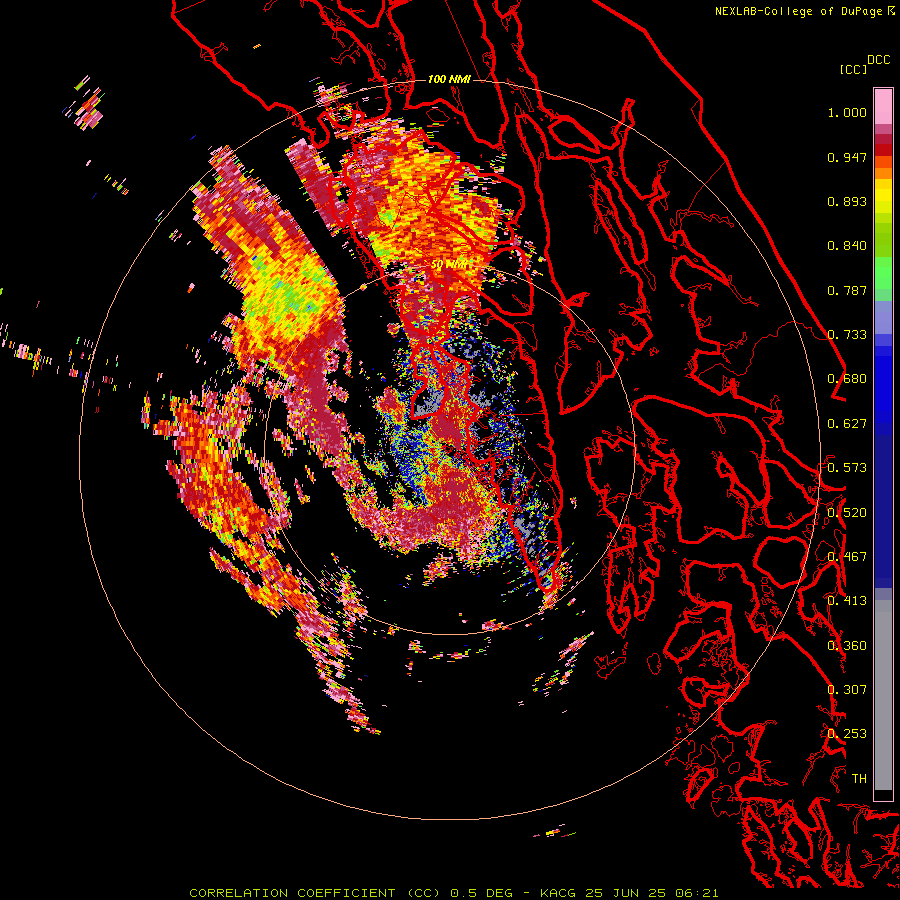900x900 pixels.
Task: Click the 100 NMI range ring label
Action: click(x=449, y=79)
